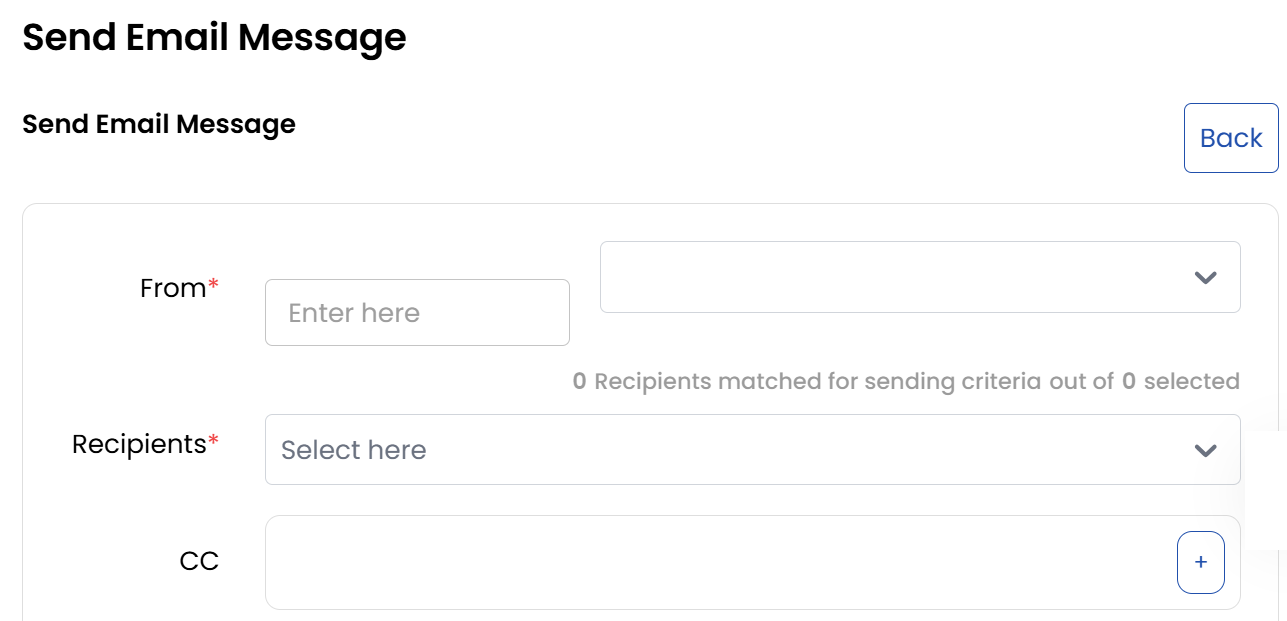Click the Send Email Message section subtitle
This screenshot has width=1287, height=621.
pyautogui.click(x=158, y=124)
